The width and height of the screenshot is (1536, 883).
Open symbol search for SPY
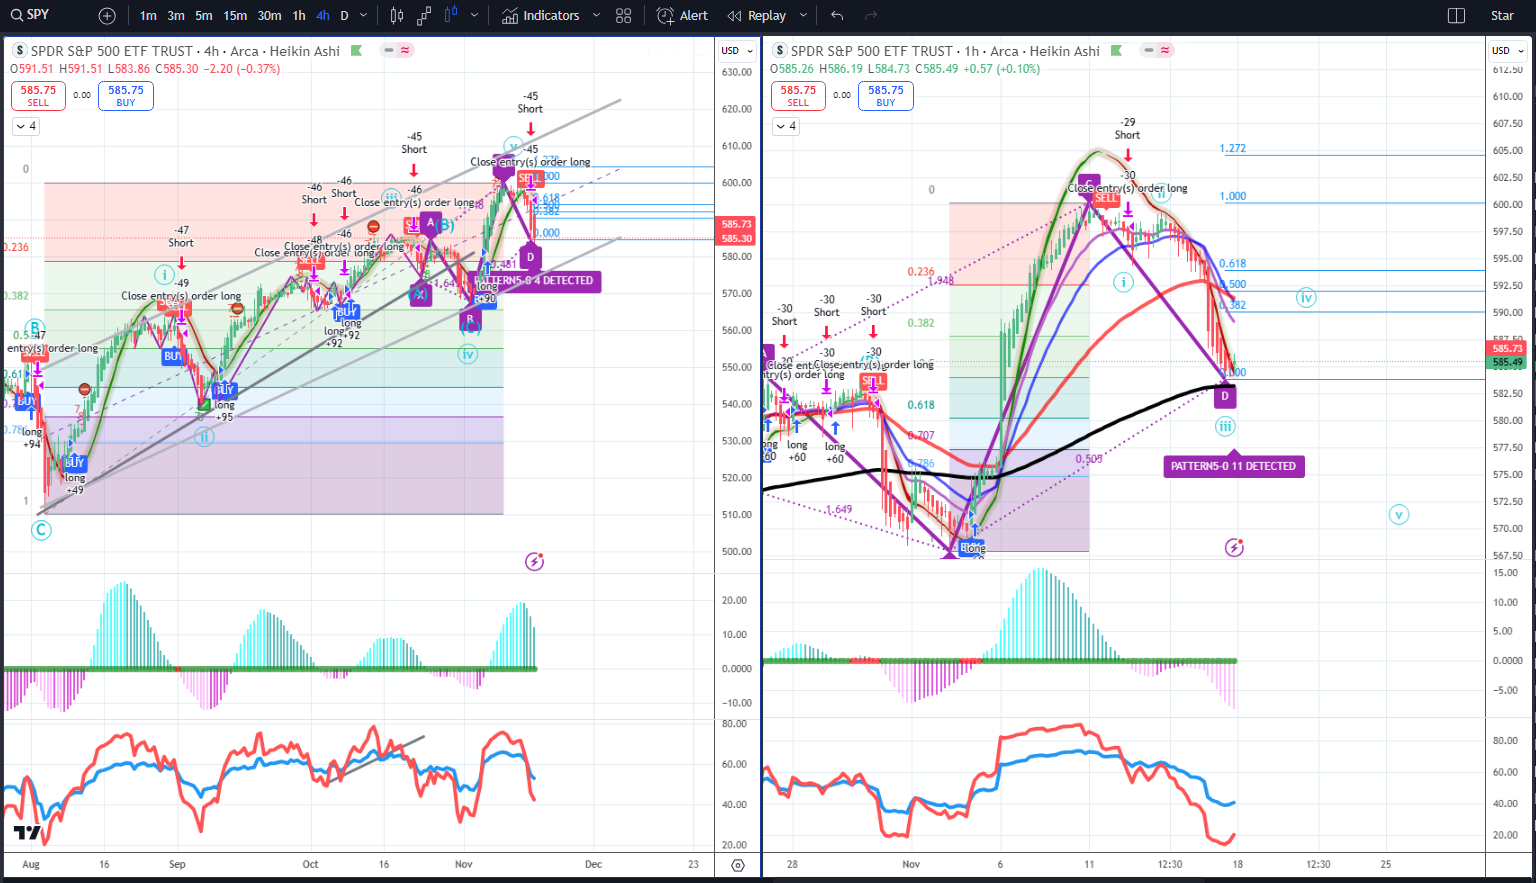point(30,15)
